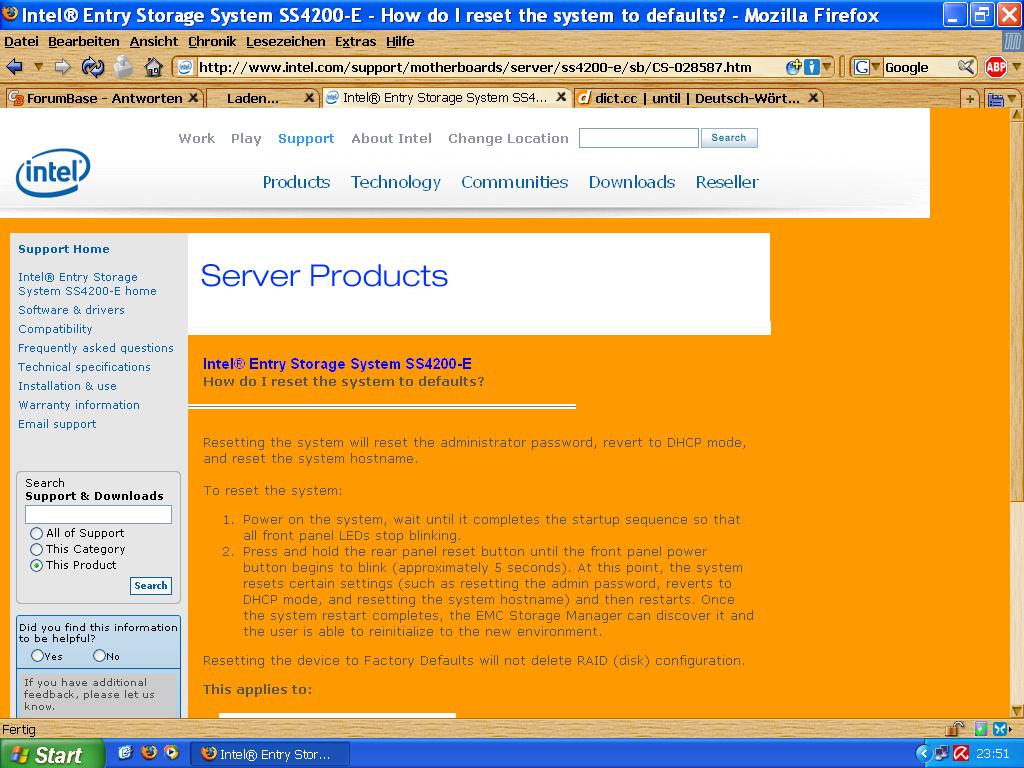Open the Ansicht menu
Viewport: 1024px width, 768px height.
153,42
